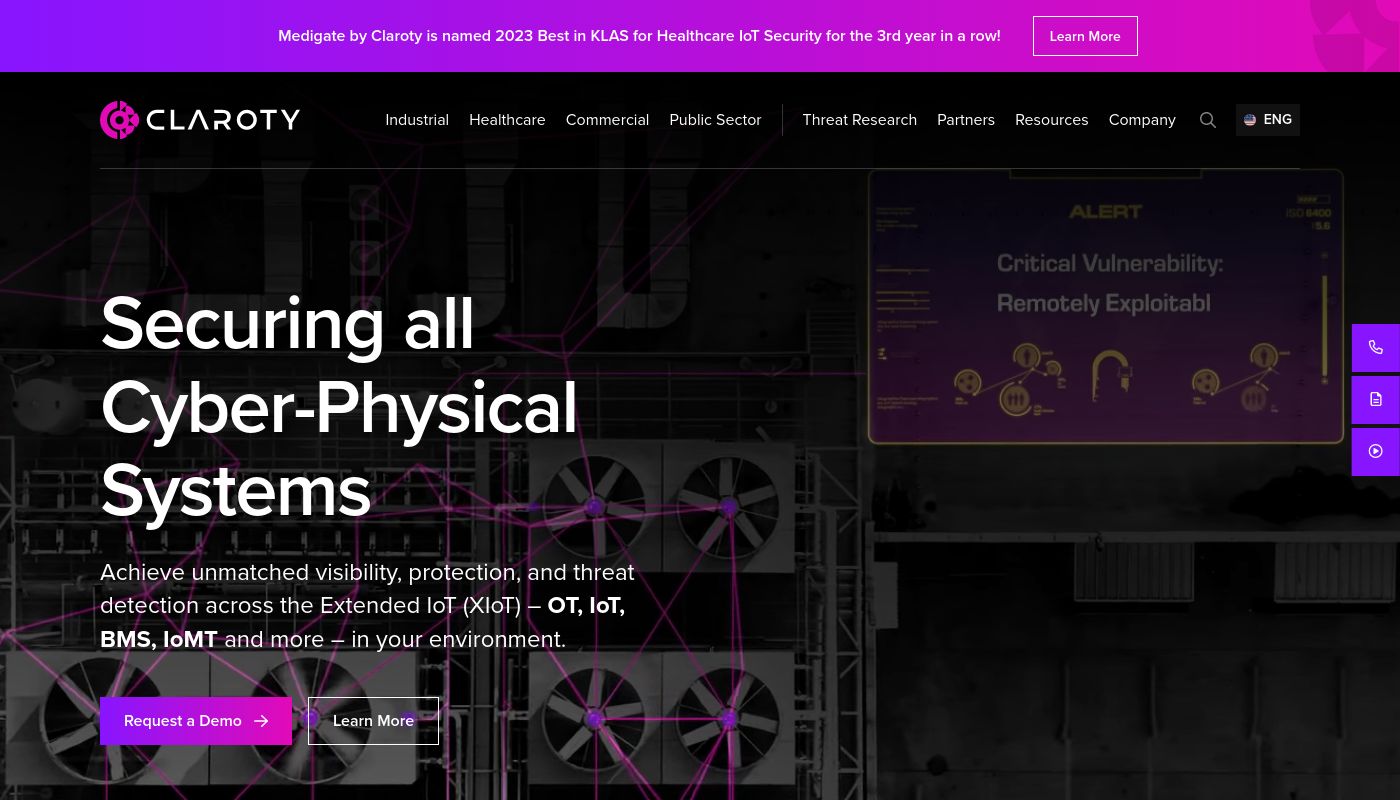Open the search magnifier icon
This screenshot has width=1400, height=800.
(x=1208, y=120)
